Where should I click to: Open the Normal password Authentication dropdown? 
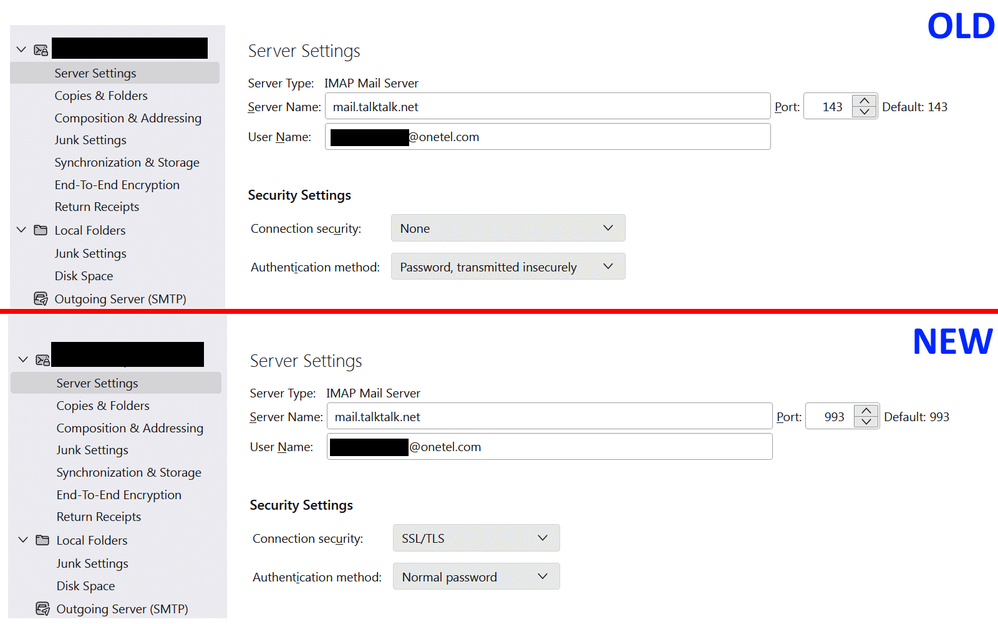[475, 576]
